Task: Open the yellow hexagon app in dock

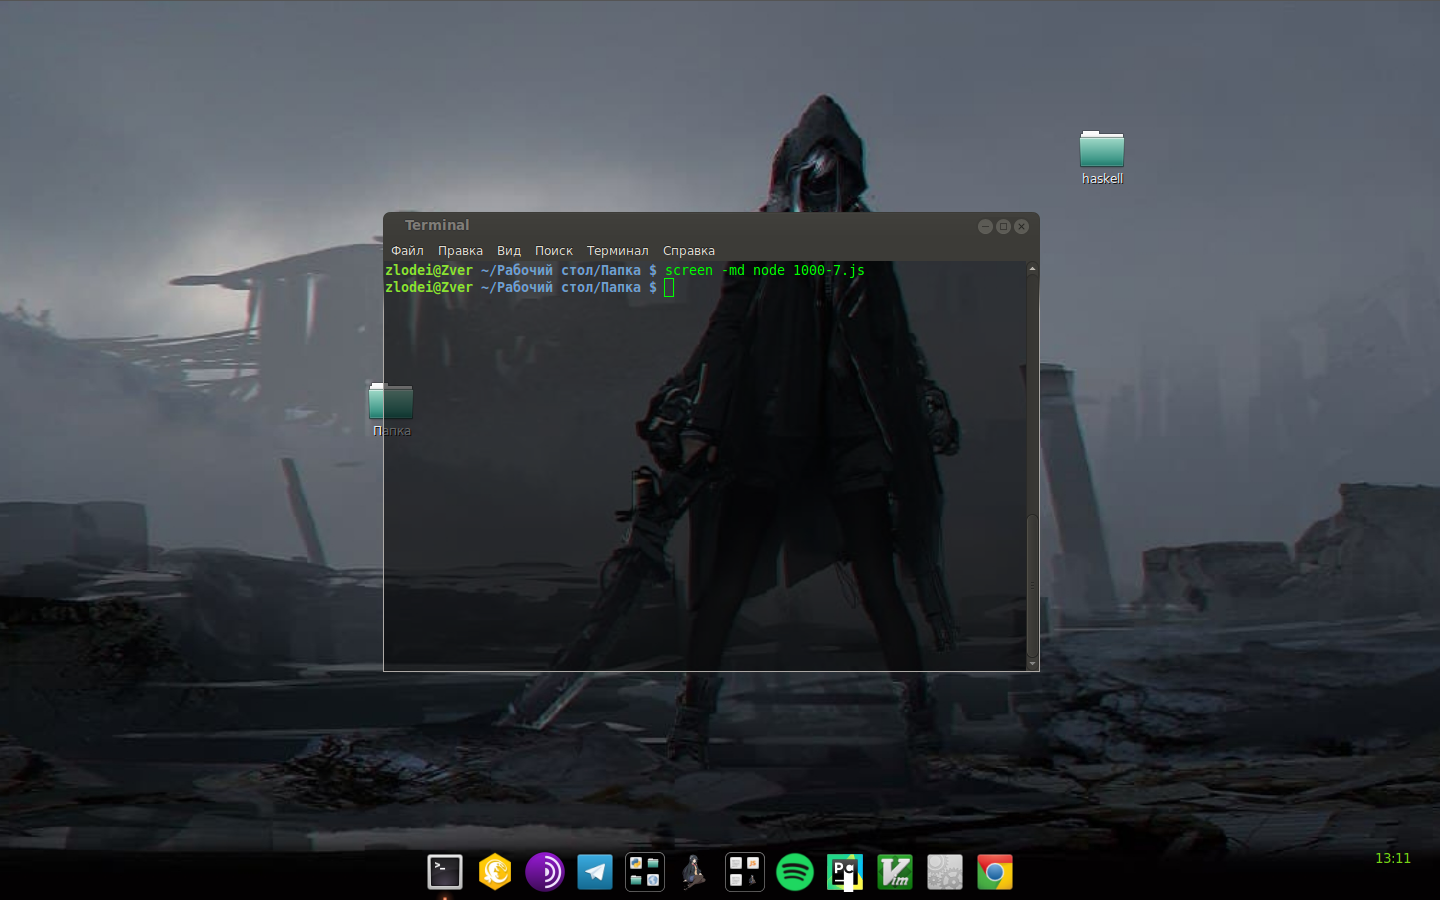Action: 495,872
